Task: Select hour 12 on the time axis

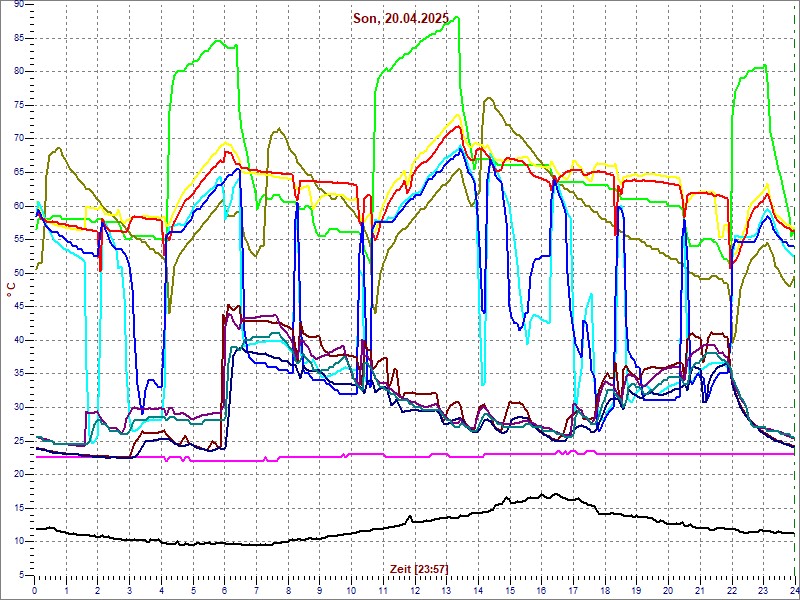Action: point(414,590)
